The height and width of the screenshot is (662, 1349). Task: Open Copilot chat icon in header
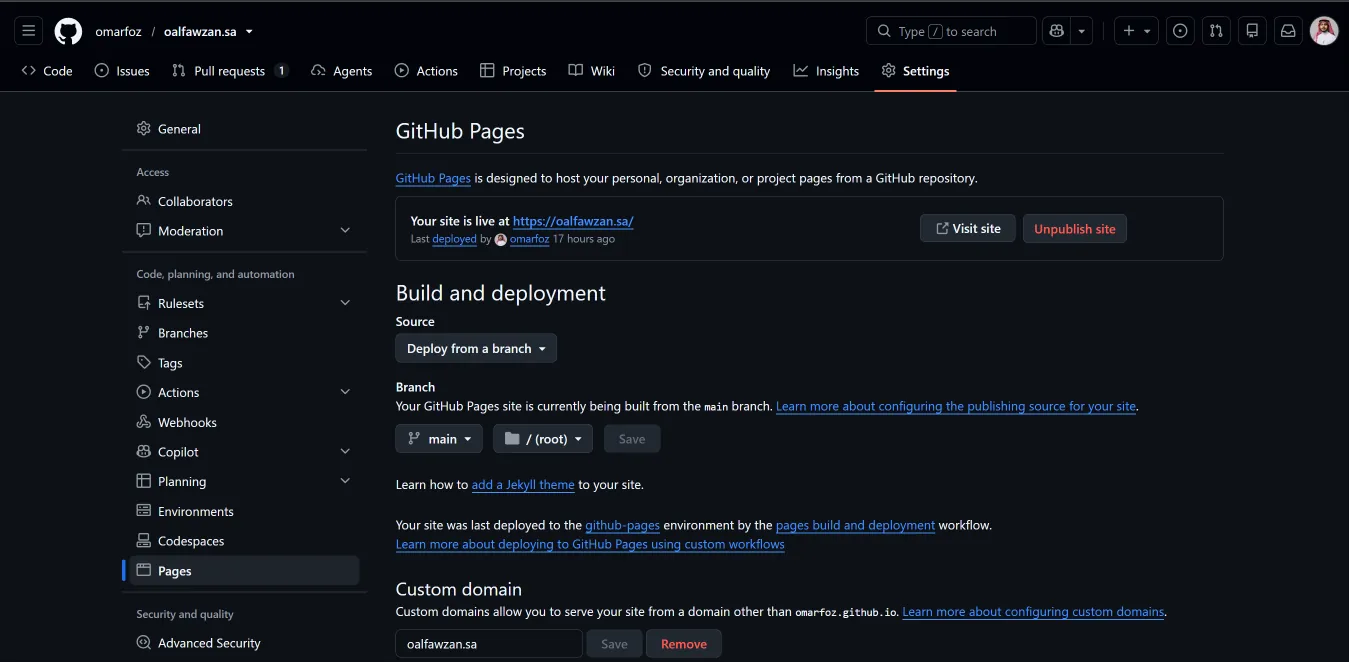[x=1057, y=31]
